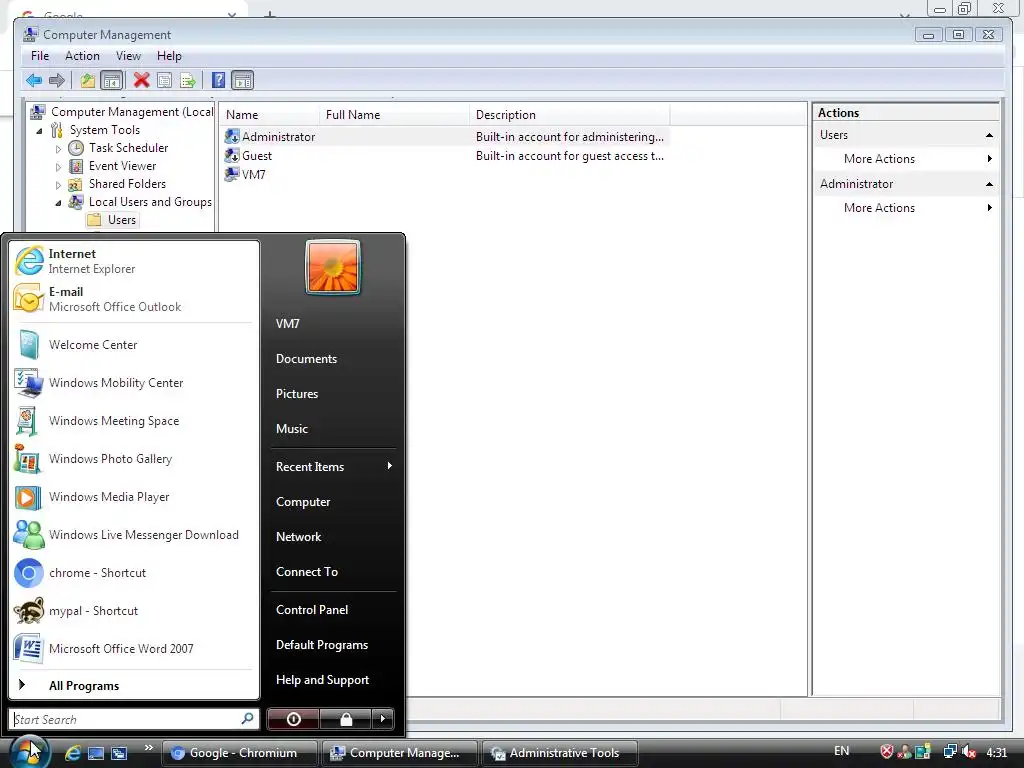Open Properties from the toolbar
Screen dimensions: 1024x768
165,80
